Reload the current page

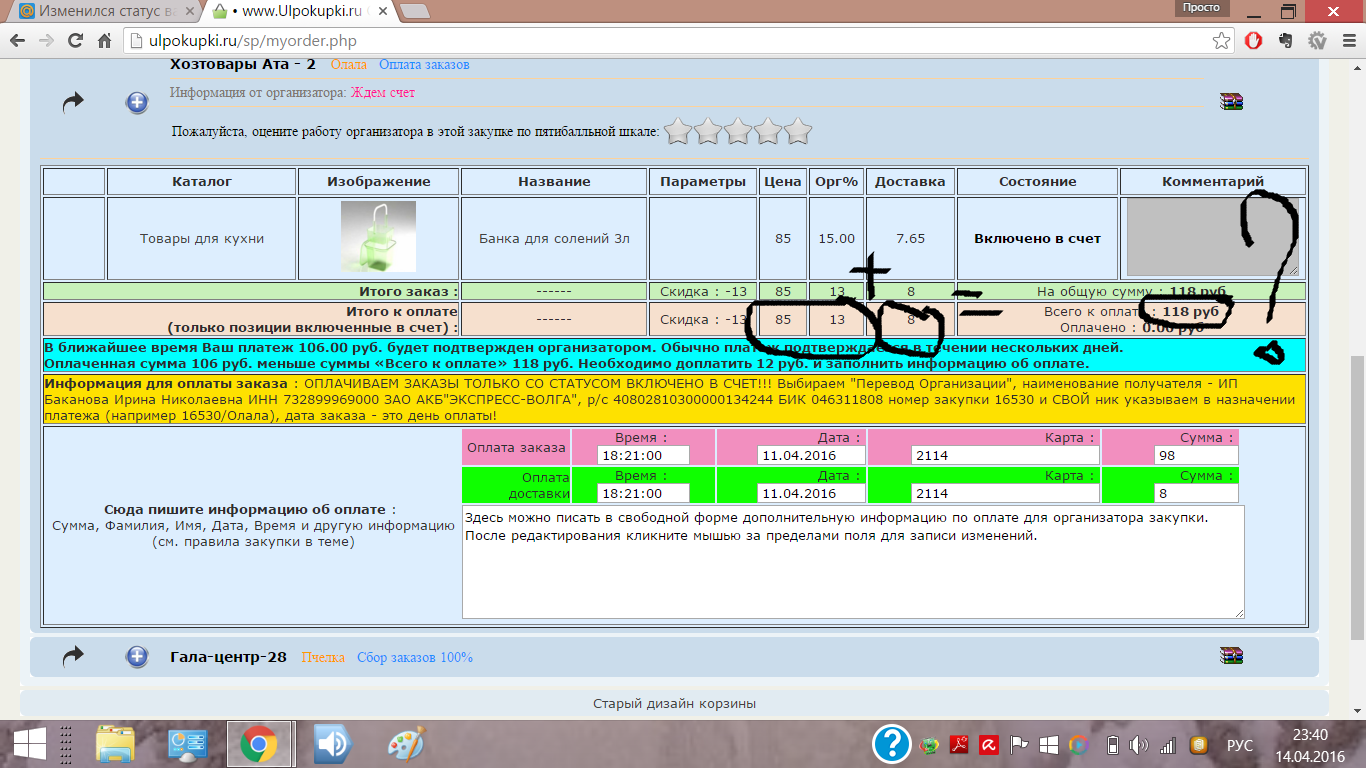pyautogui.click(x=75, y=41)
